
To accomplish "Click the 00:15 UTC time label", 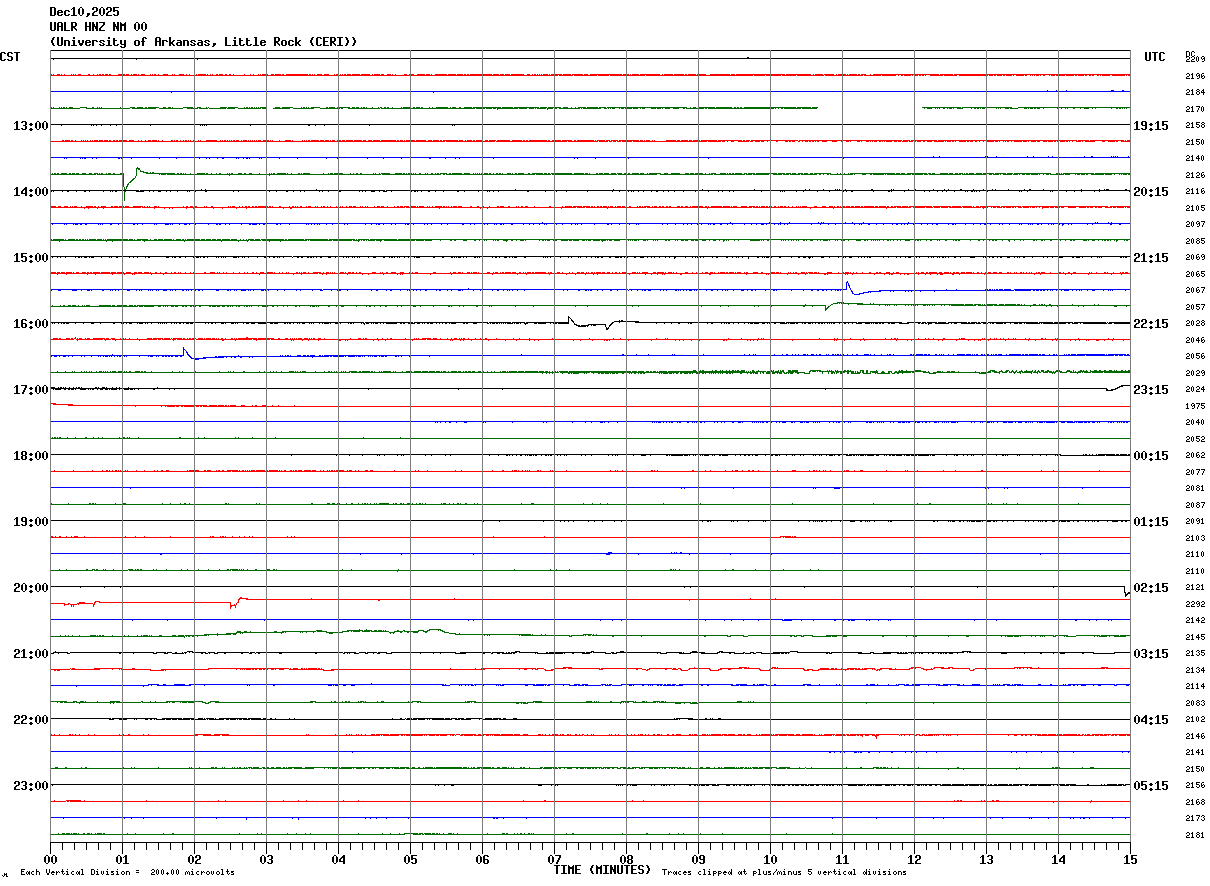I will point(1150,455).
